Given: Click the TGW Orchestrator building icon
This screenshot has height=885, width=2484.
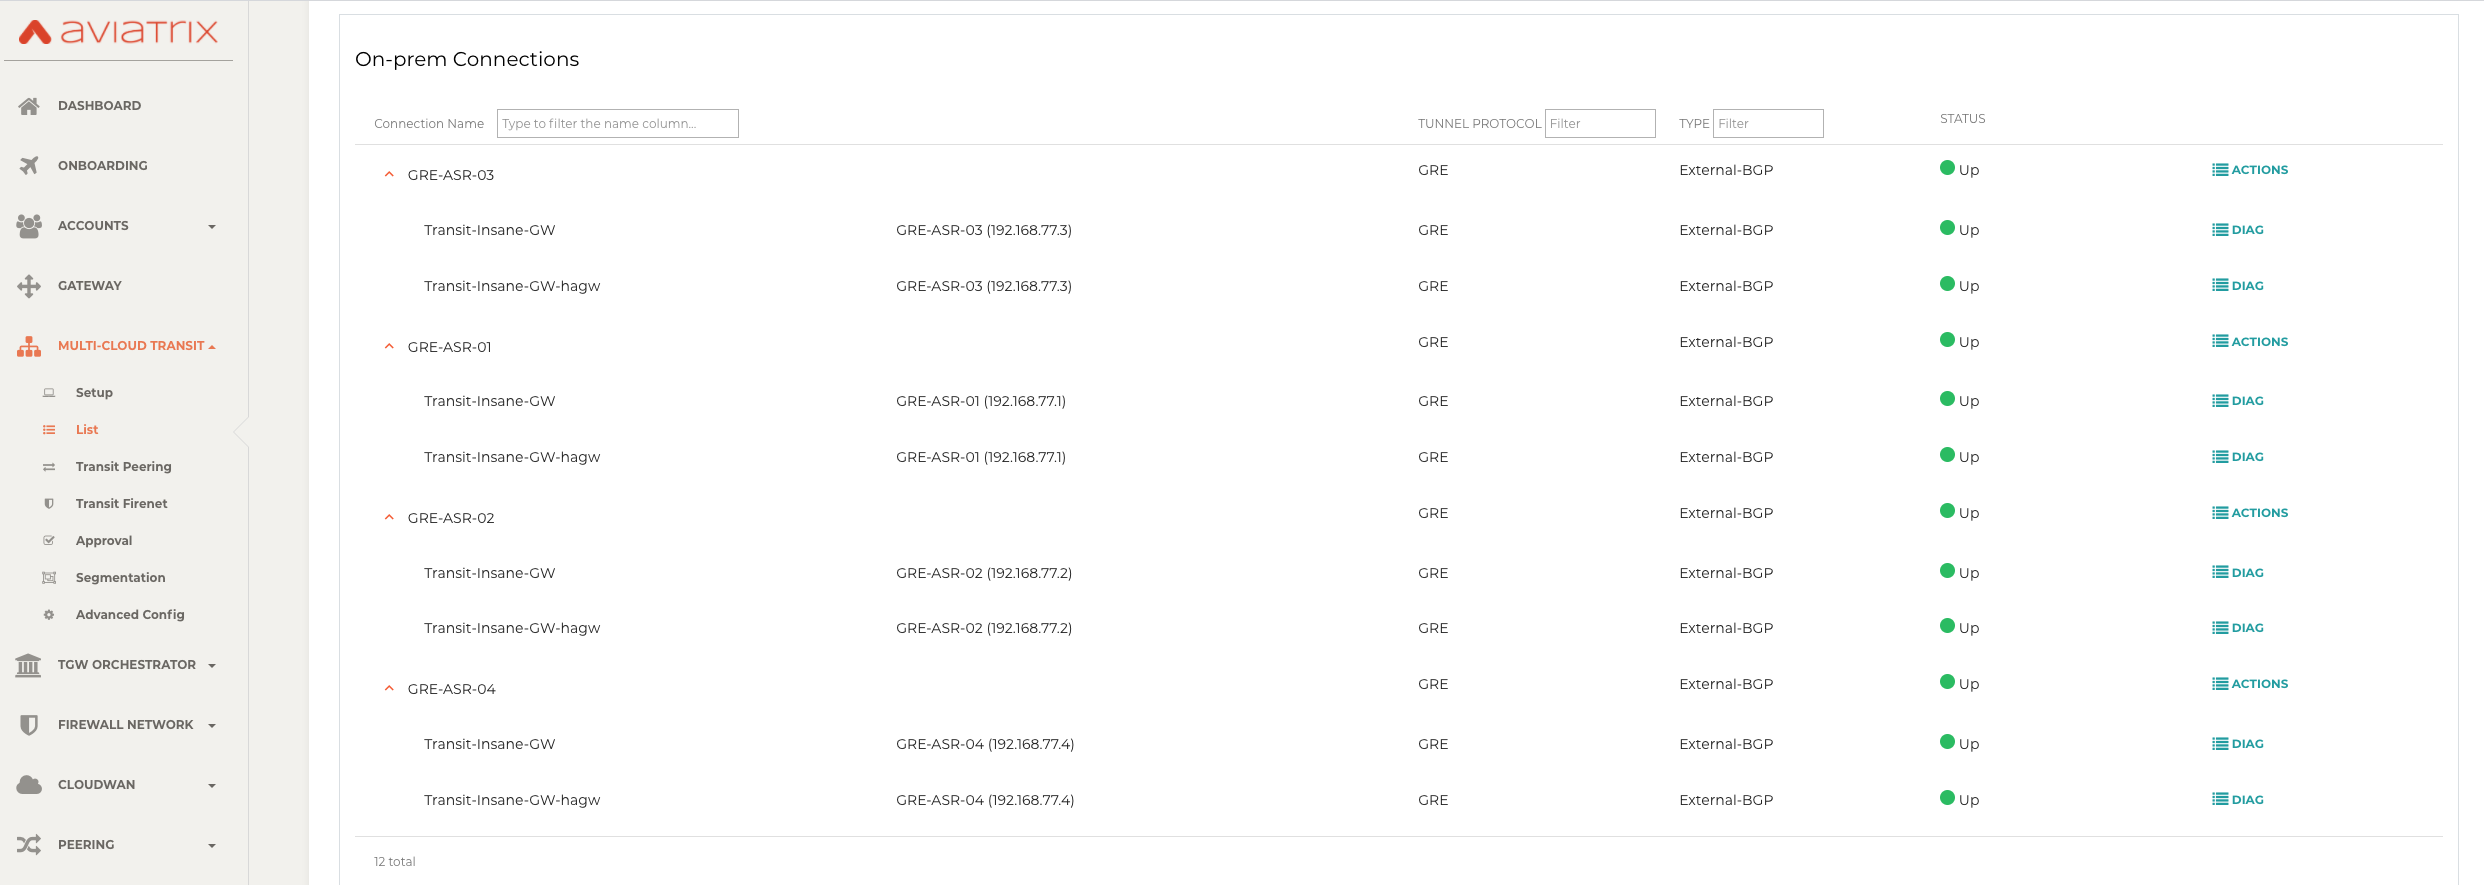Looking at the screenshot, I should coord(29,665).
